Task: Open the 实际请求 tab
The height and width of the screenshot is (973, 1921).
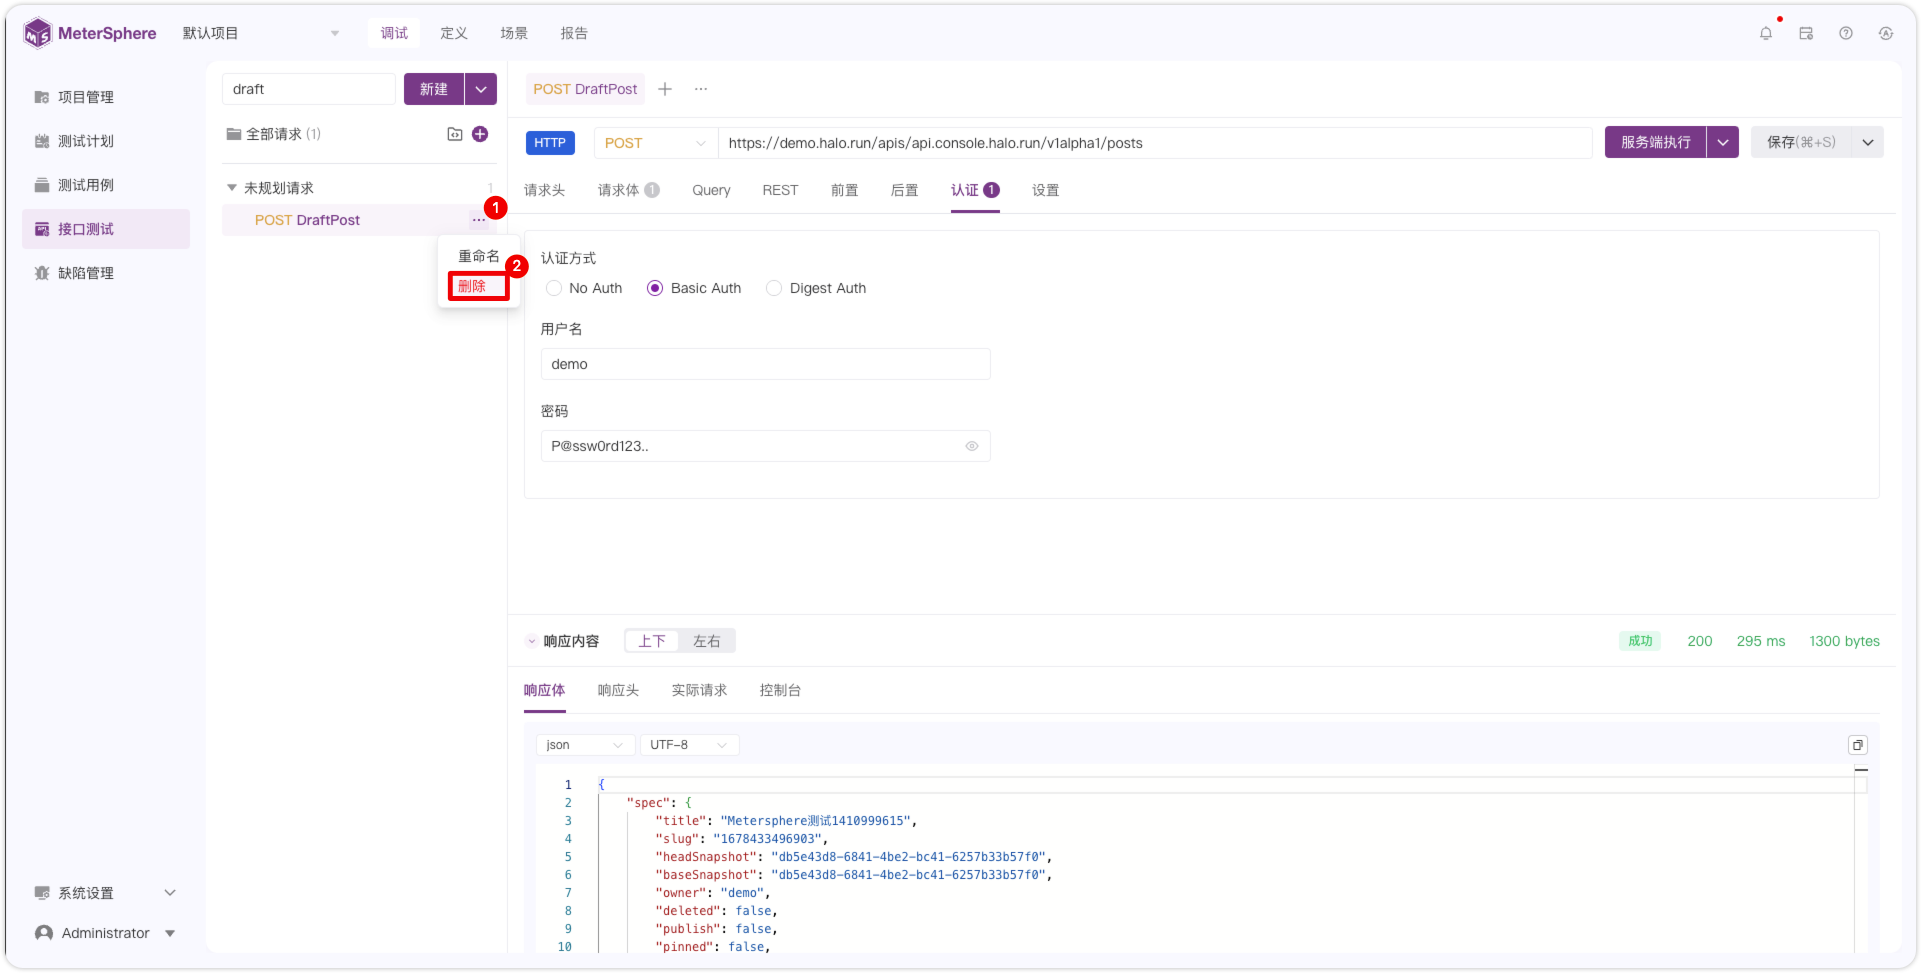Action: (x=699, y=690)
